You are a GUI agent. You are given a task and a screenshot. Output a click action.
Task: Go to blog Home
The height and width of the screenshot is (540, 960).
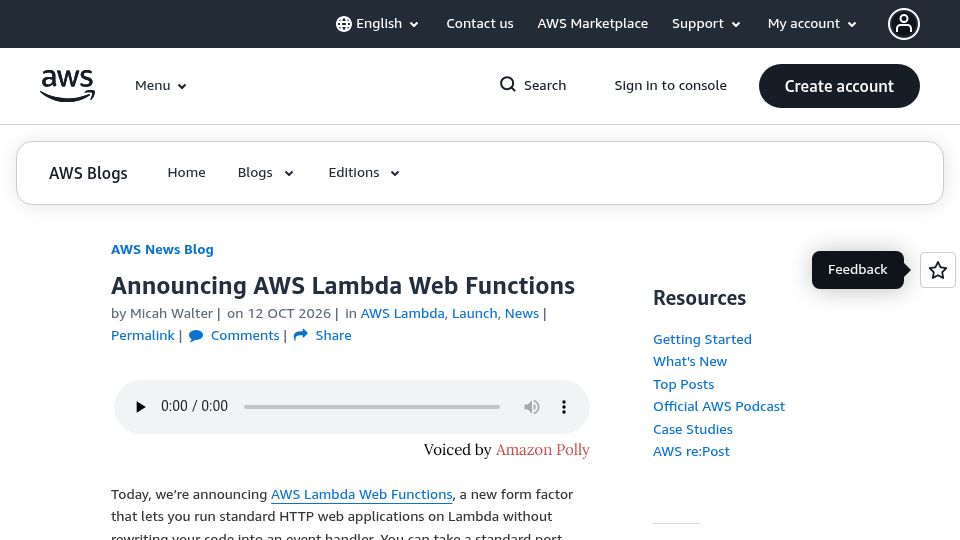tap(186, 173)
